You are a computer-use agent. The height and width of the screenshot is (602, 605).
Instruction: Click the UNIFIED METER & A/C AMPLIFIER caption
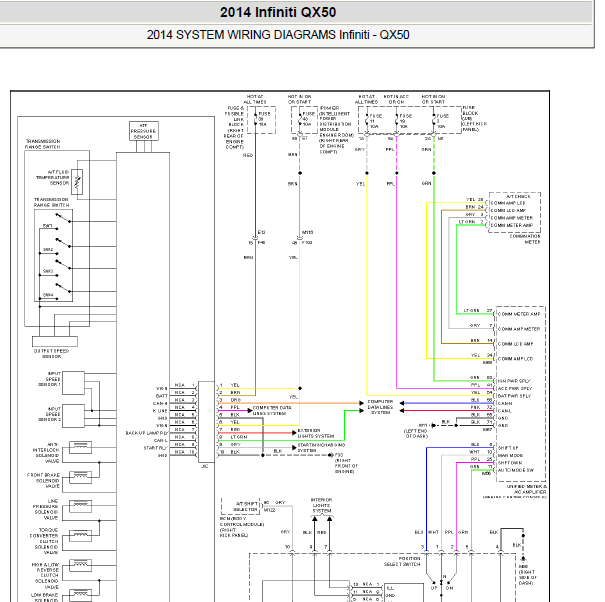pos(527,489)
